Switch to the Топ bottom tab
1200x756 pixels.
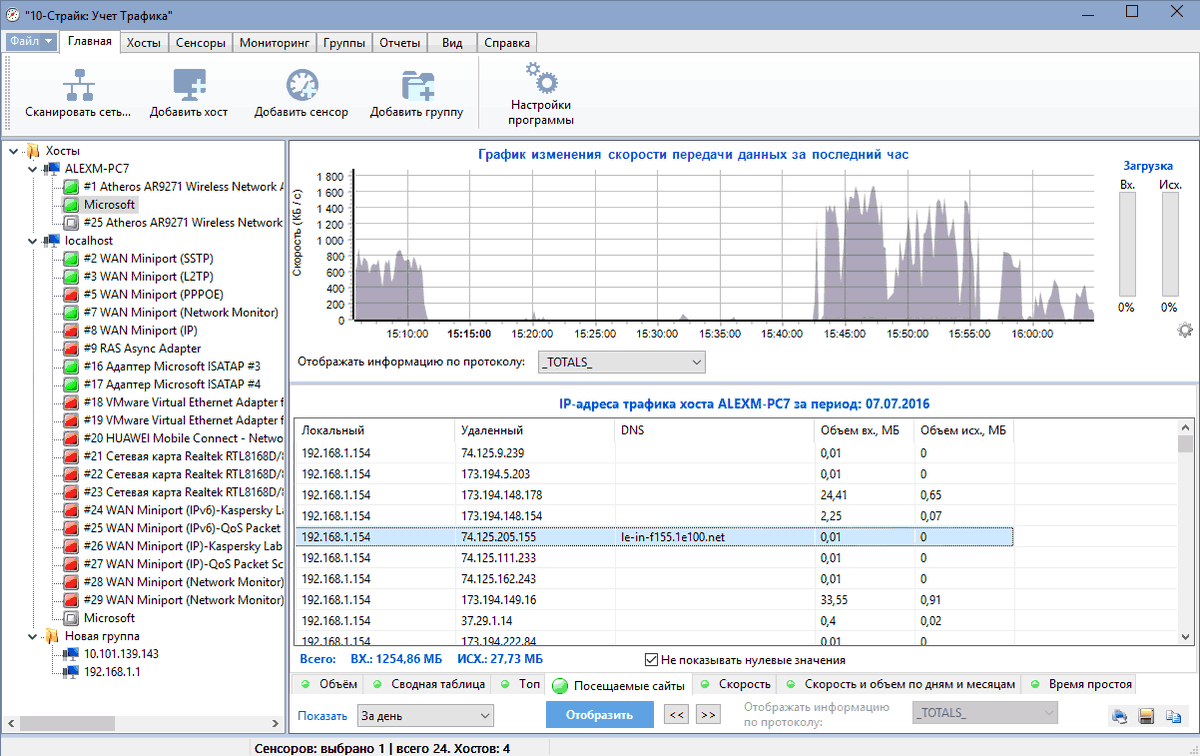pos(519,685)
